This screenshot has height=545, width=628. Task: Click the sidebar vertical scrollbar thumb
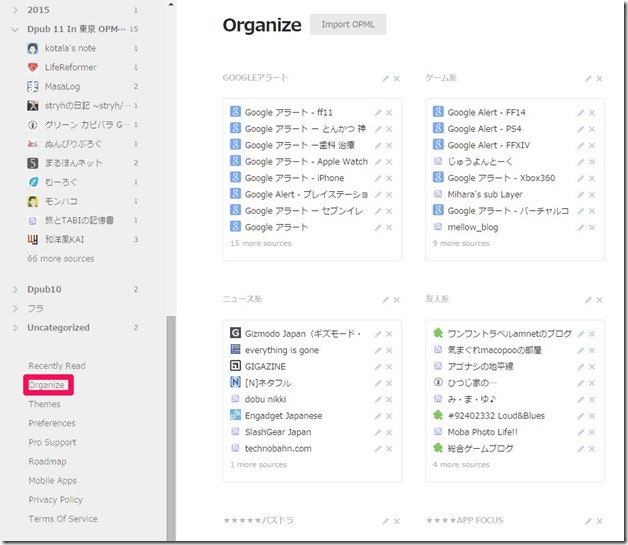pos(171,428)
